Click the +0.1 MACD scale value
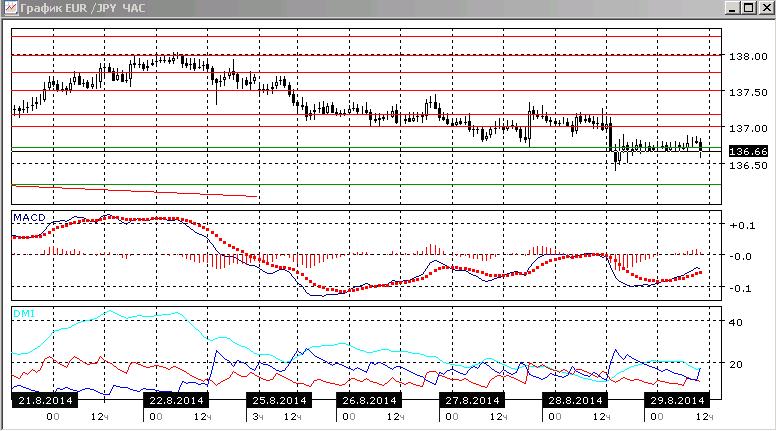Screen dimensions: 776x431 [x=742, y=226]
